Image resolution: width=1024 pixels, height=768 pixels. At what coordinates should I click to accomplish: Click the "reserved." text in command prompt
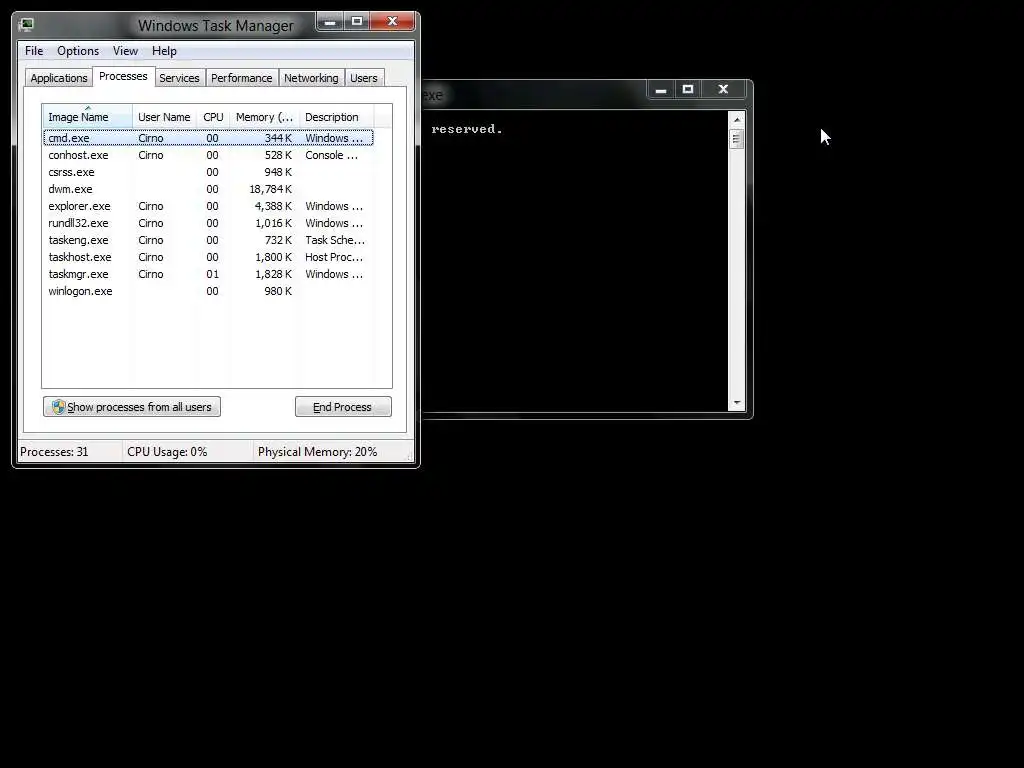(x=467, y=129)
